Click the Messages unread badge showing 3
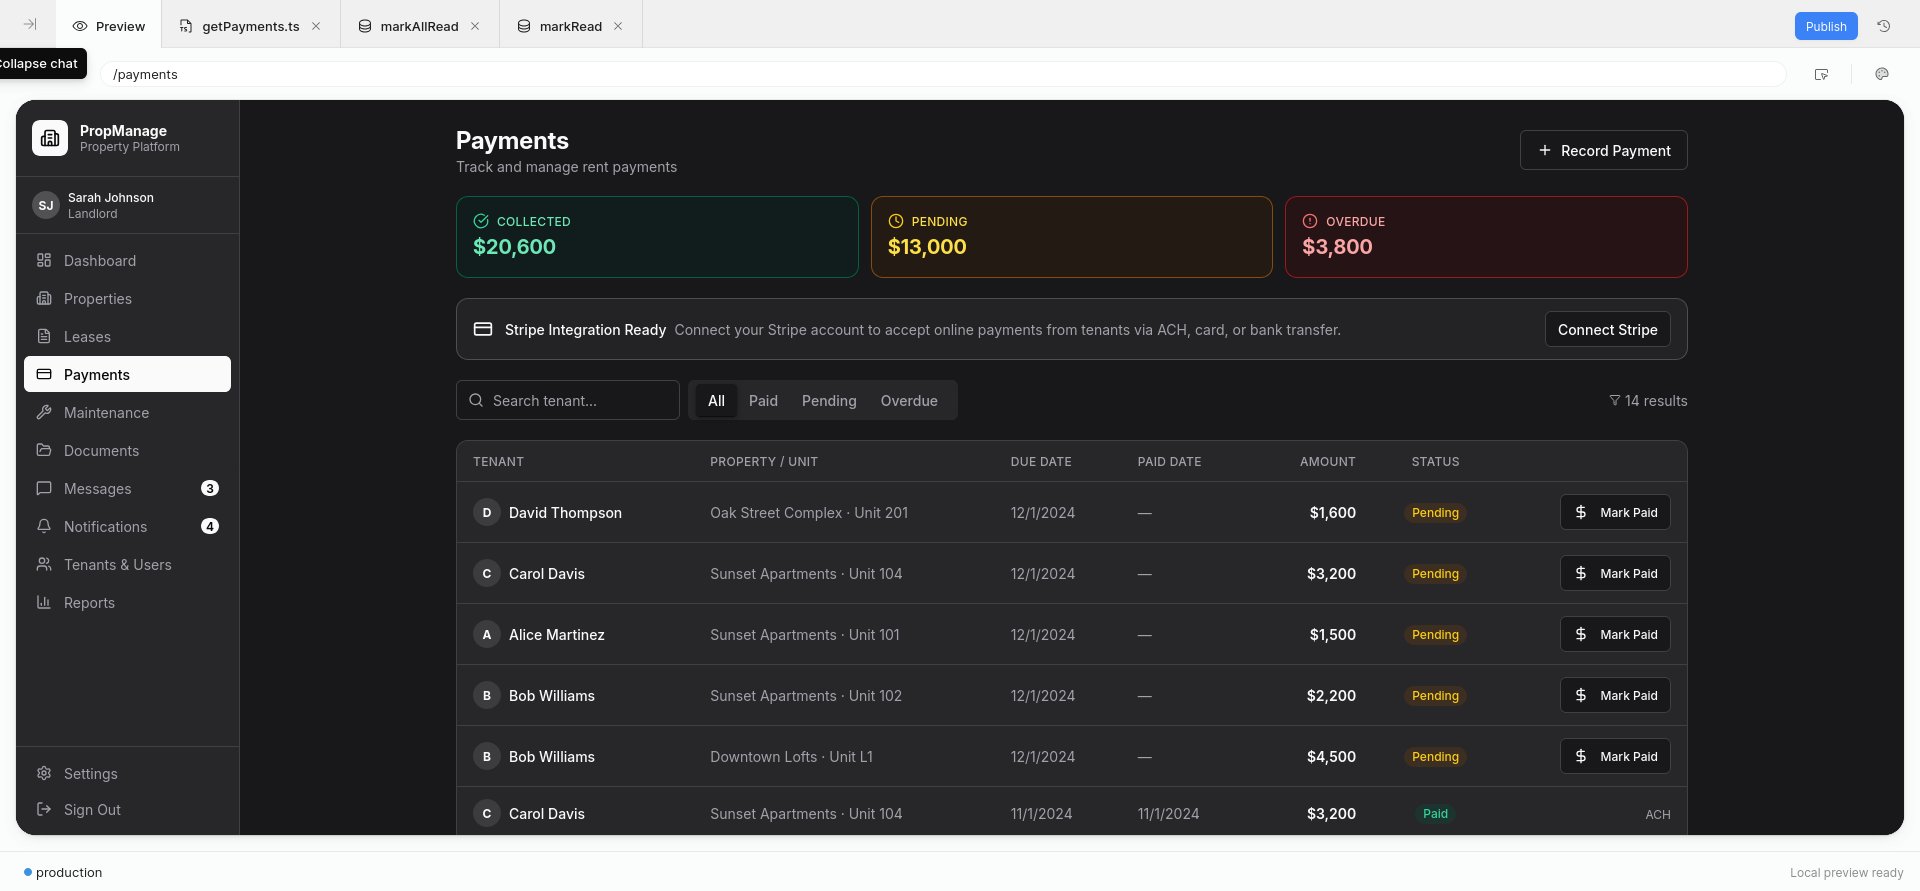 point(210,488)
